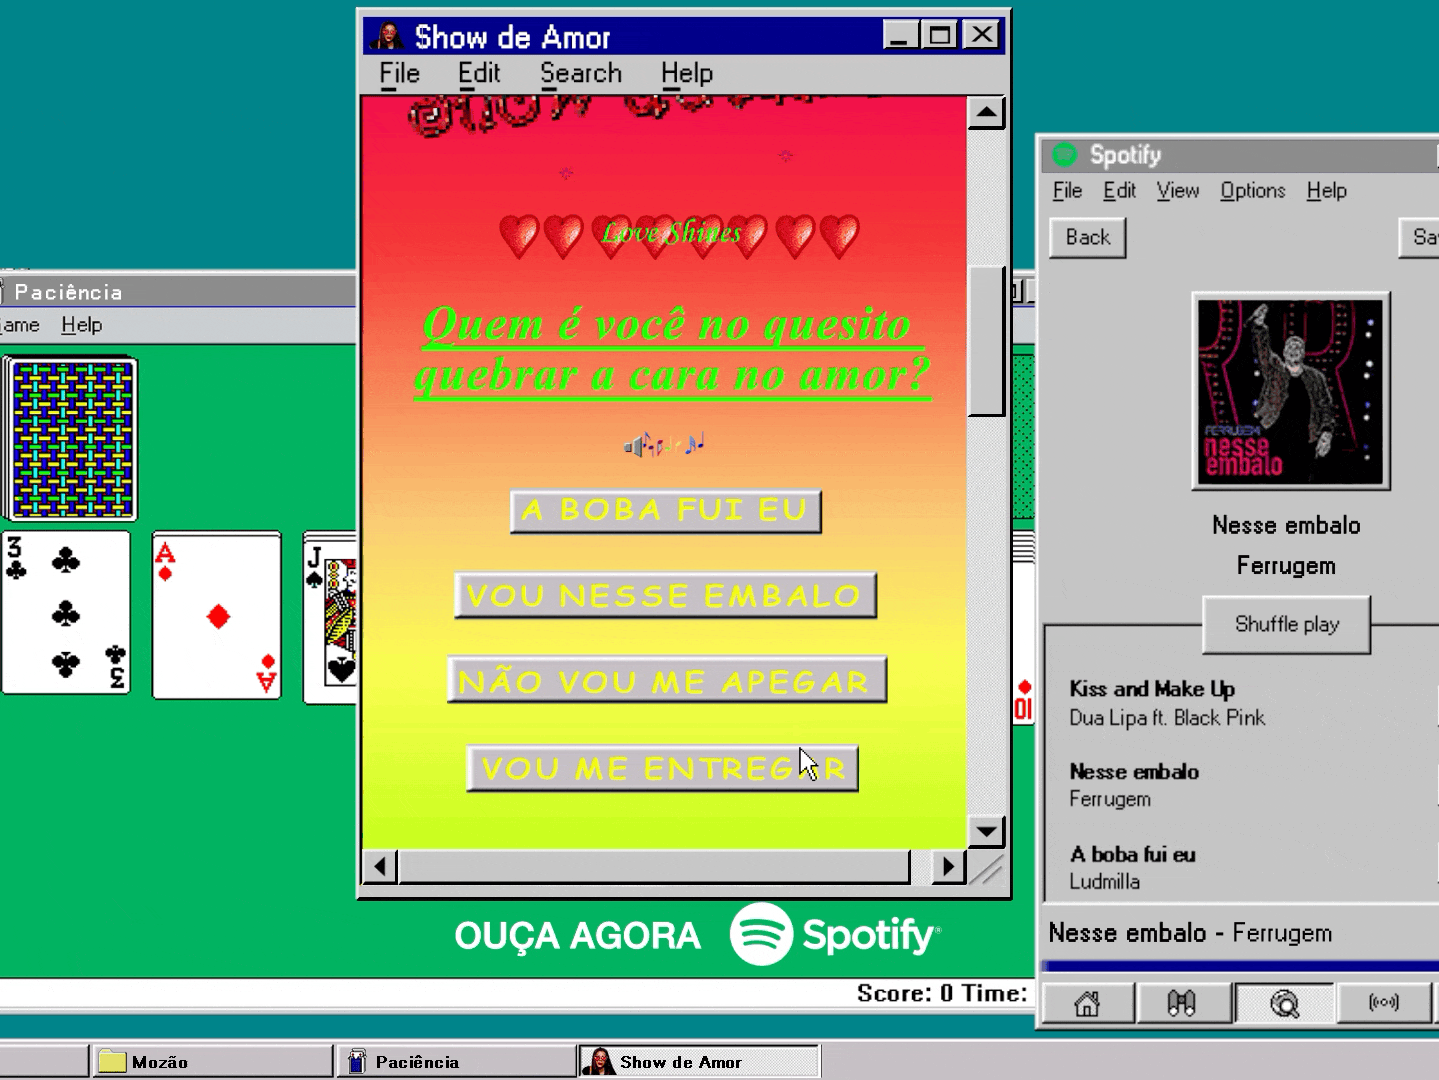Click the blue playback progress bar
The image size is (1439, 1080).
point(1239,967)
